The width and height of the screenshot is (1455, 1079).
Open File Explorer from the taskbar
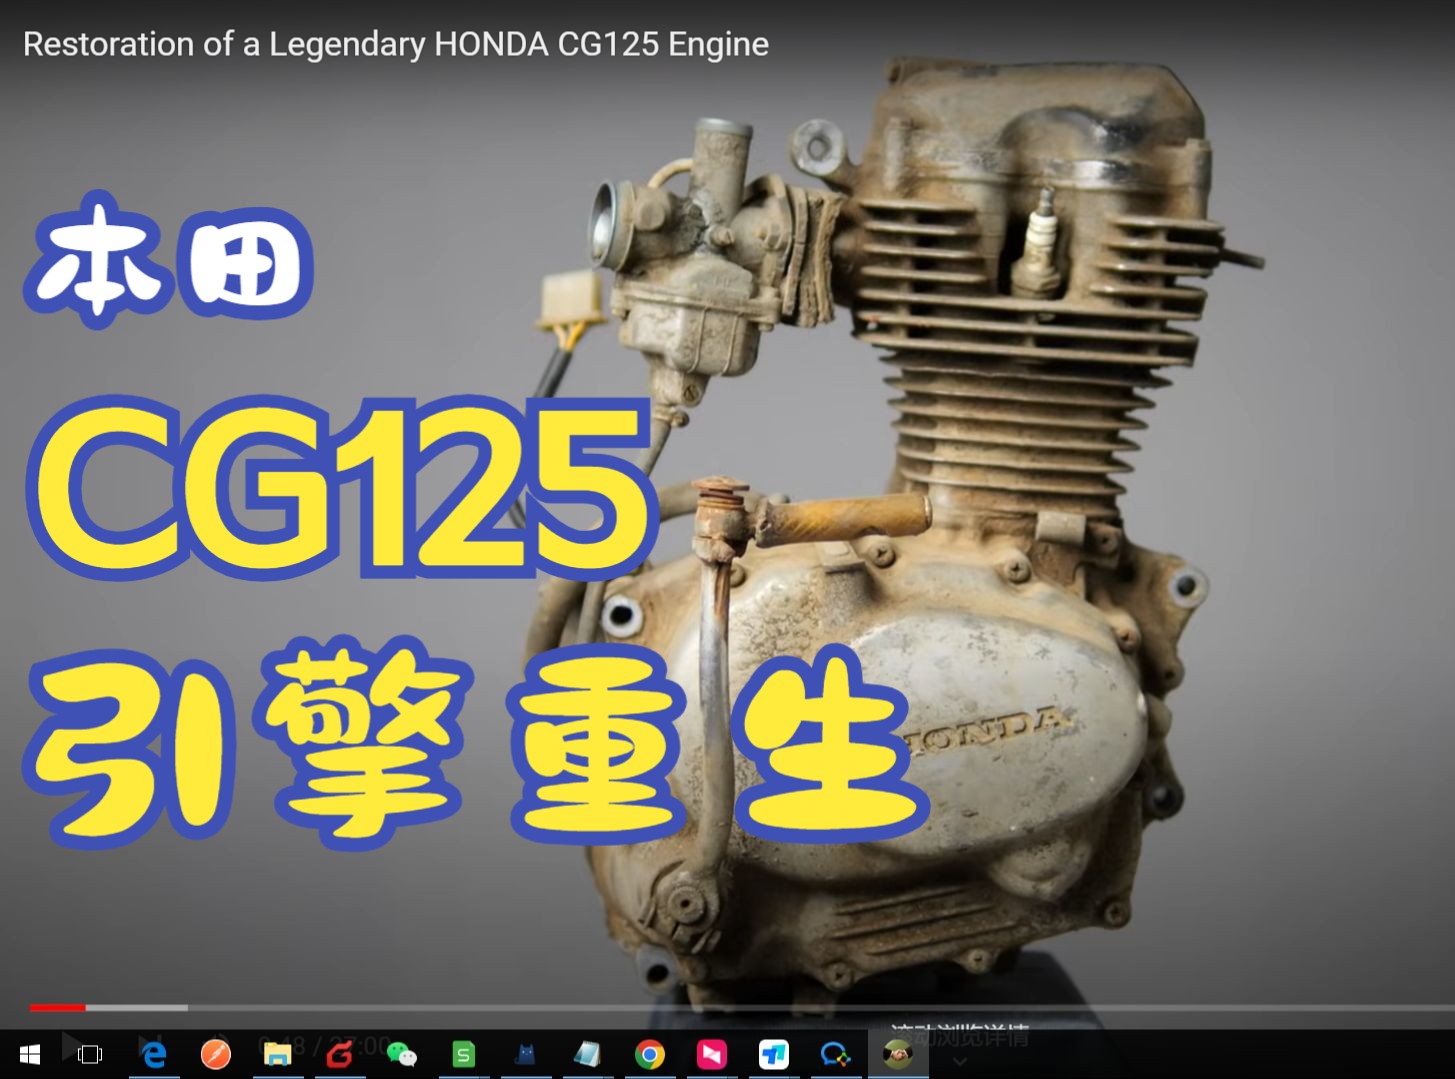[278, 1054]
